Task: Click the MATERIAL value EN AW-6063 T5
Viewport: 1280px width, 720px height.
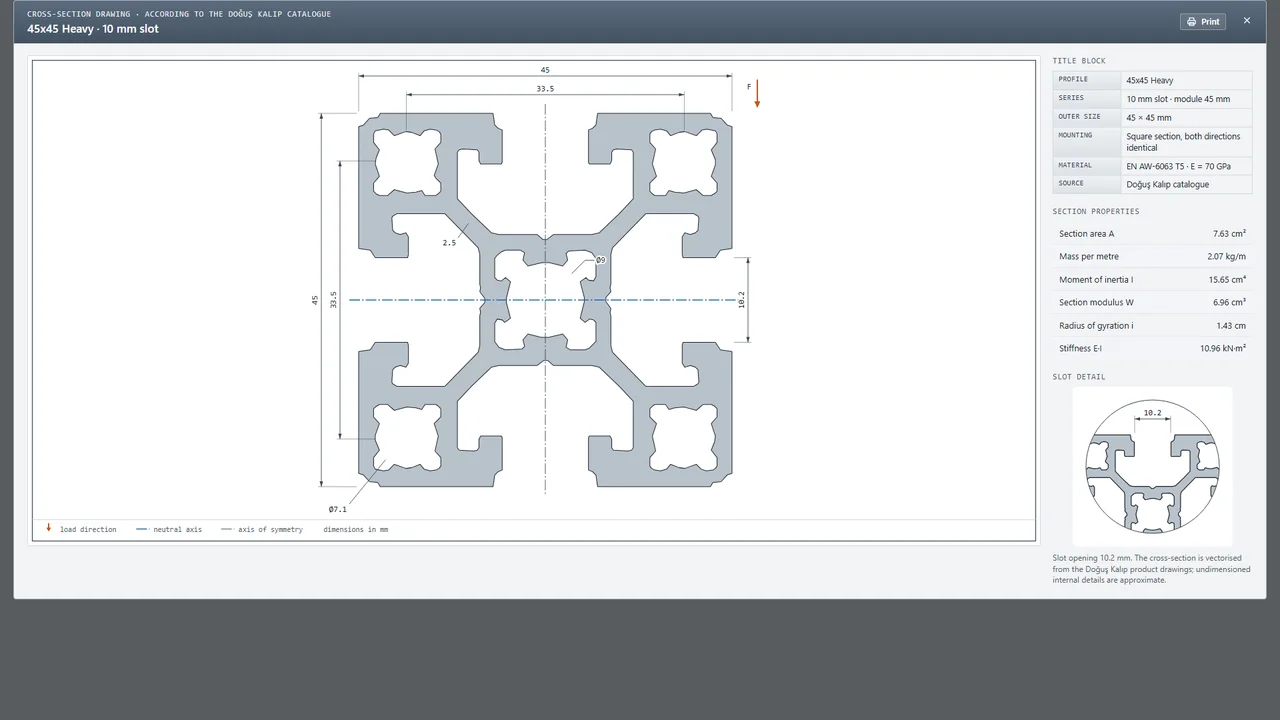Action: [x=1179, y=166]
